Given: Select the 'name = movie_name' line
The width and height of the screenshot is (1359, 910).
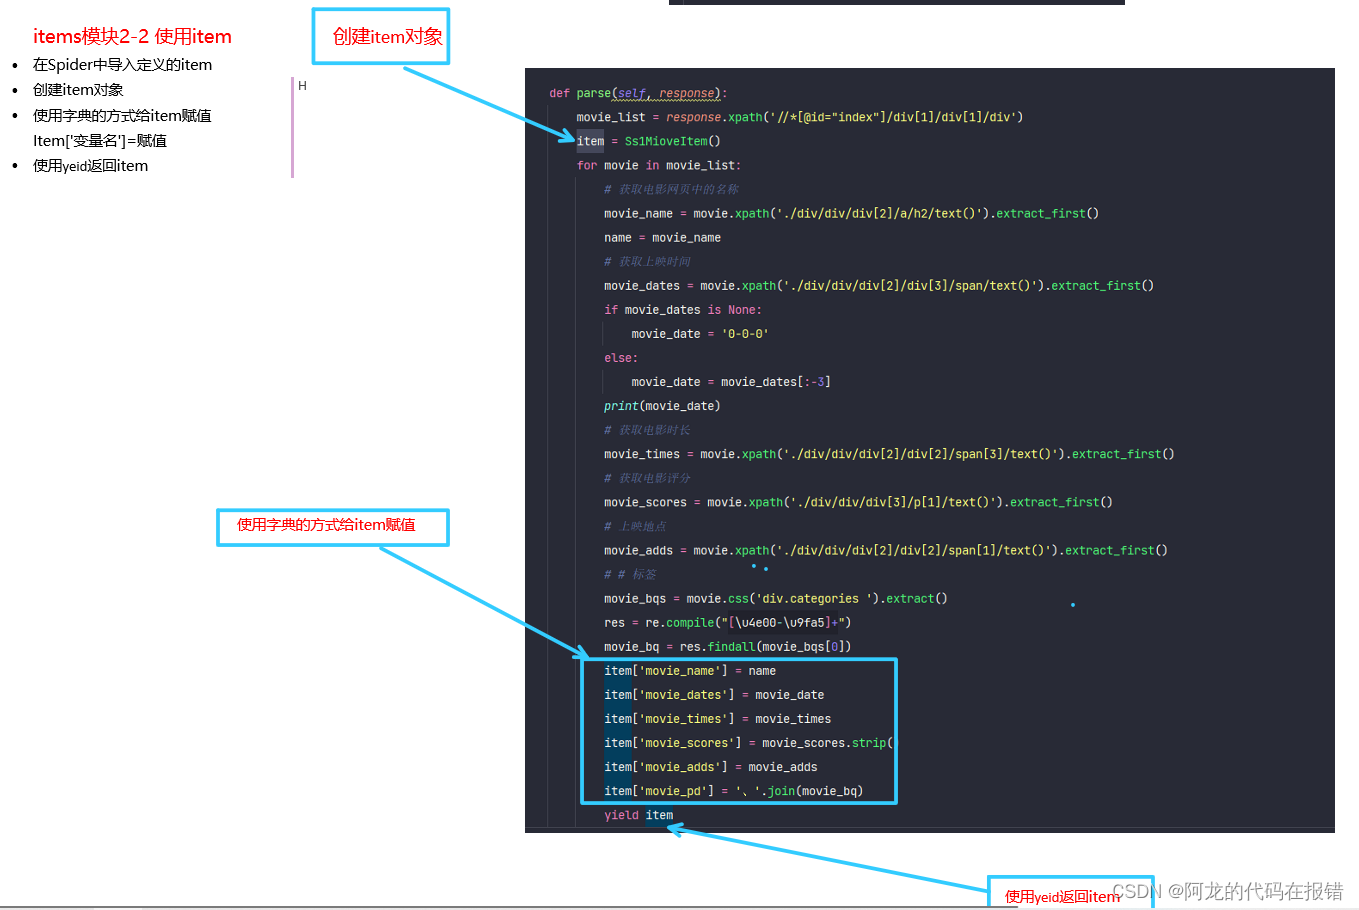Looking at the screenshot, I should 662,237.
